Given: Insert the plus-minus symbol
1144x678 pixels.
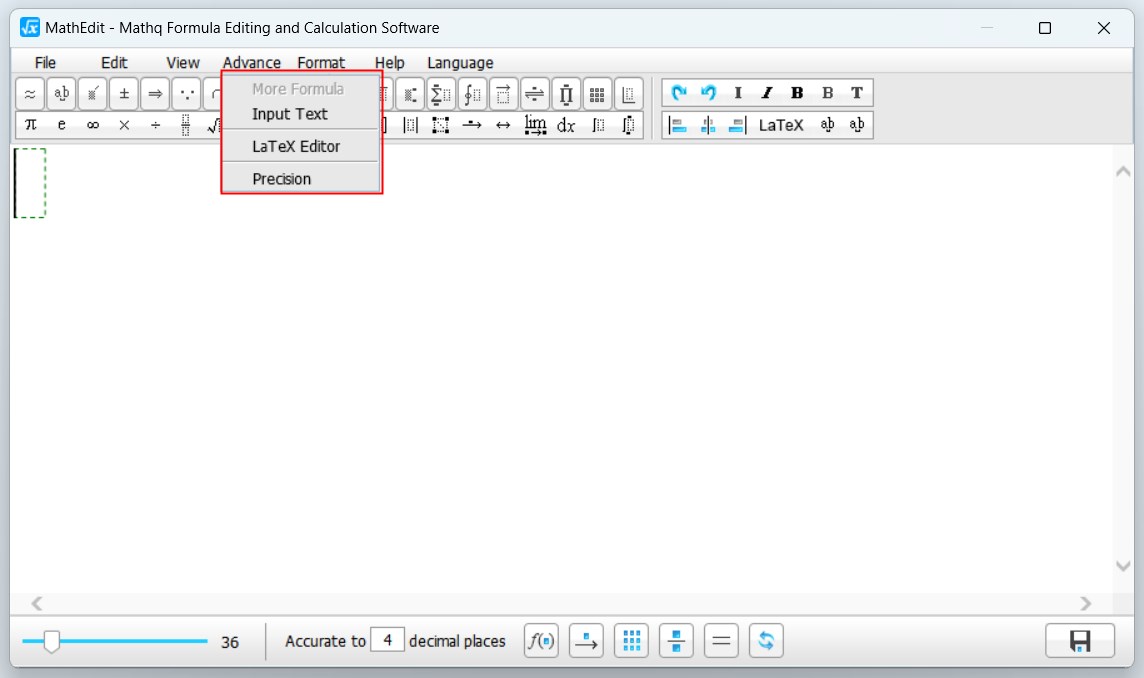Looking at the screenshot, I should point(124,93).
